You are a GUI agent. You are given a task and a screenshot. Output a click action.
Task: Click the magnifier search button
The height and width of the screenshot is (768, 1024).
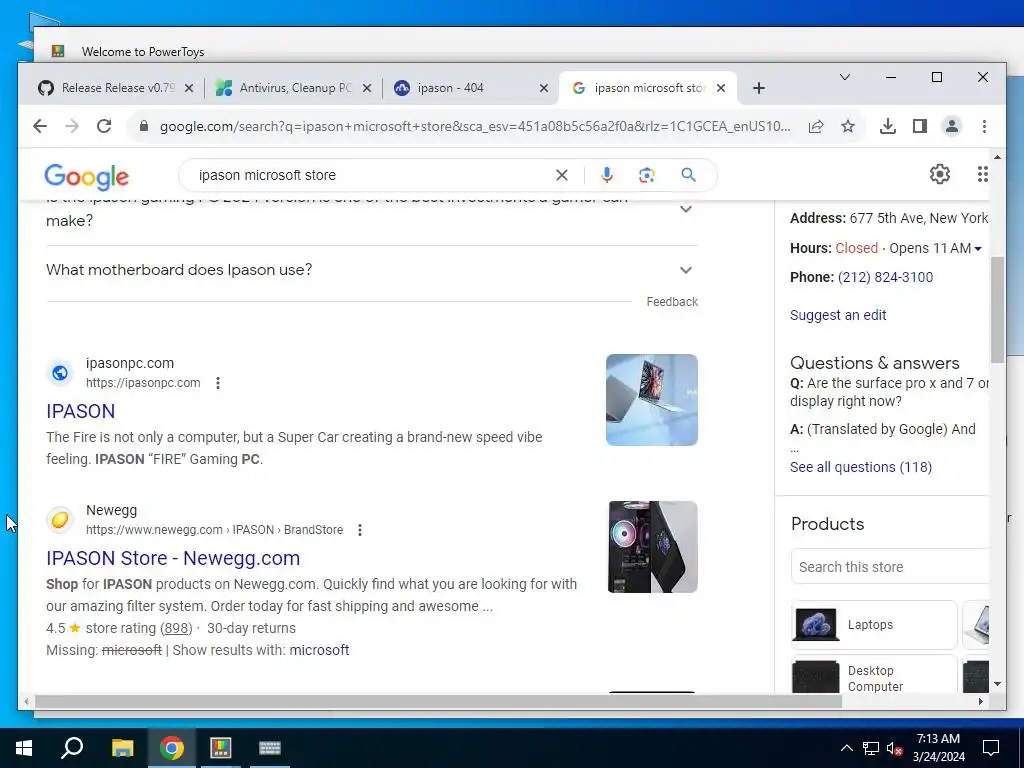[x=688, y=175]
